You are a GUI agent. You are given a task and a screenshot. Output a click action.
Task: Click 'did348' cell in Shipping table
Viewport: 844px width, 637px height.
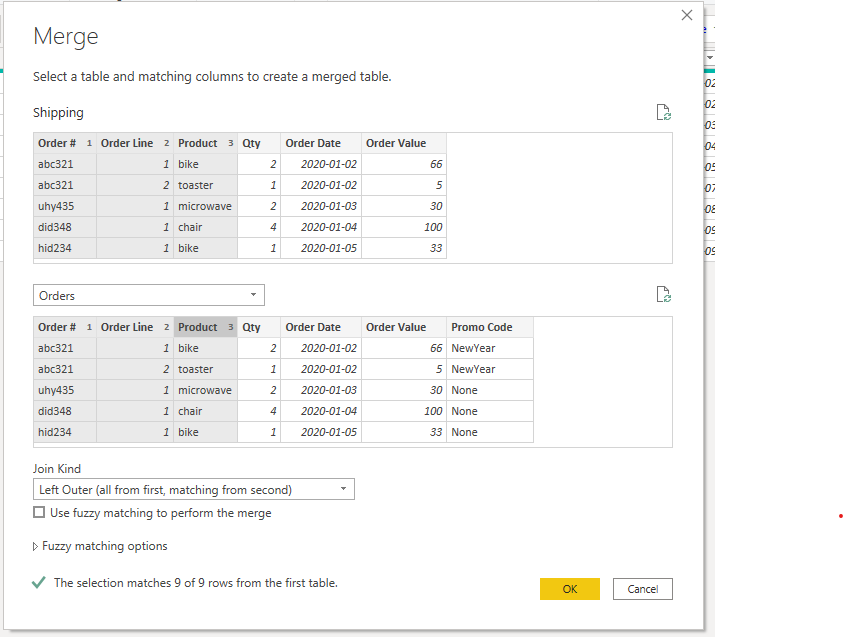[65, 227]
